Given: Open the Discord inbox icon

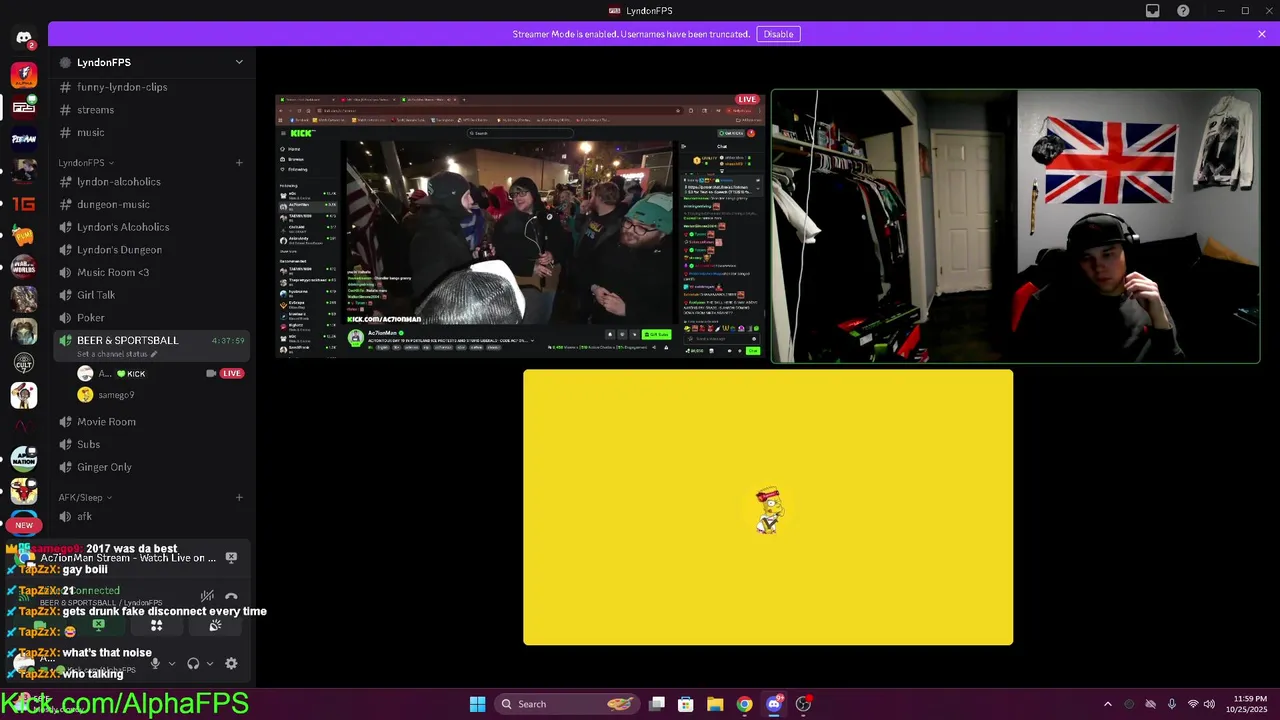Looking at the screenshot, I should pyautogui.click(x=1153, y=11).
